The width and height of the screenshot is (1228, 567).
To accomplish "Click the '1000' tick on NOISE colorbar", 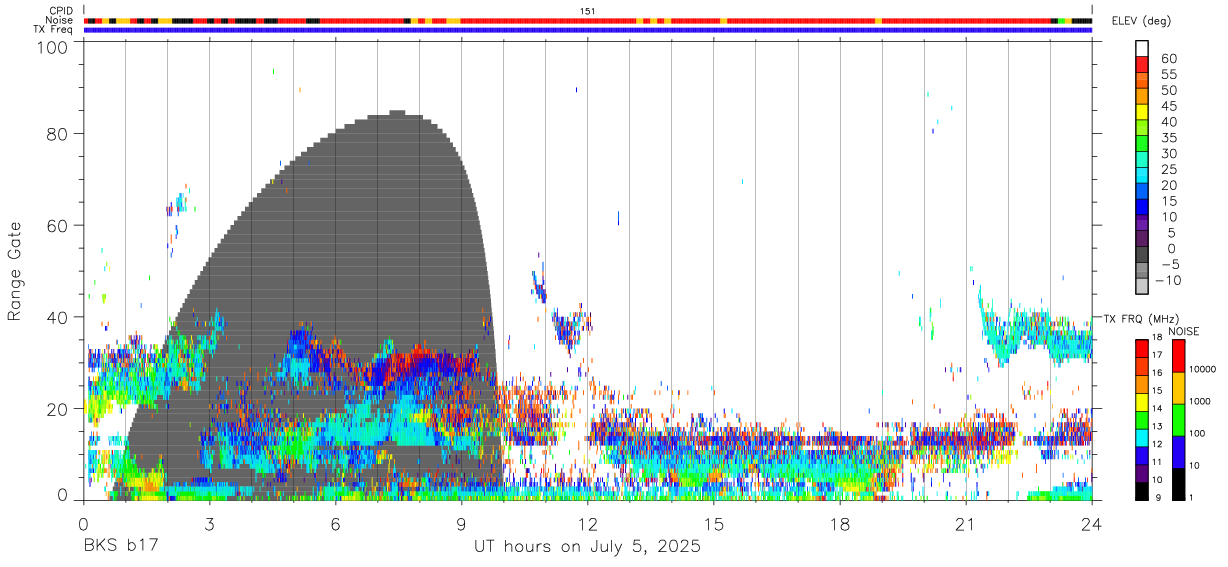I will click(x=1202, y=402).
